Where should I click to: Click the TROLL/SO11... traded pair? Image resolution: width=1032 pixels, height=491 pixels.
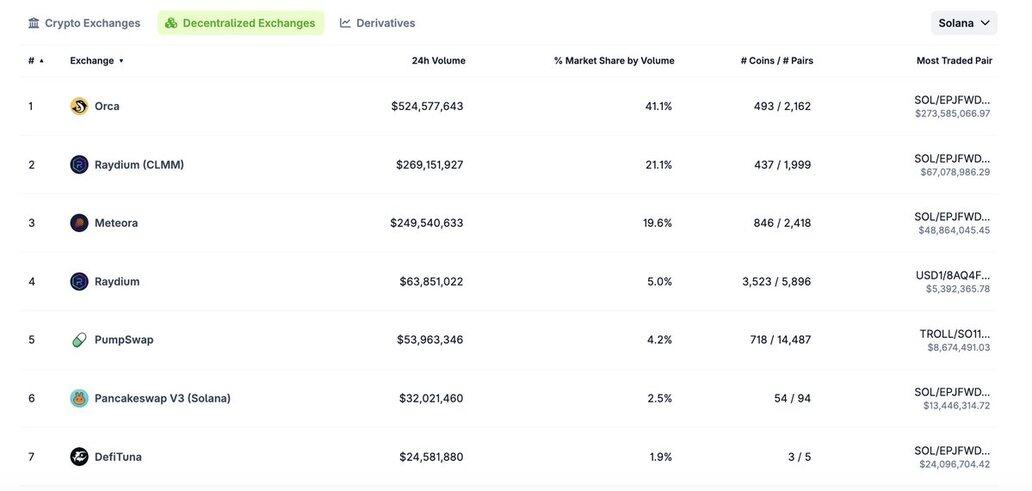955,334
